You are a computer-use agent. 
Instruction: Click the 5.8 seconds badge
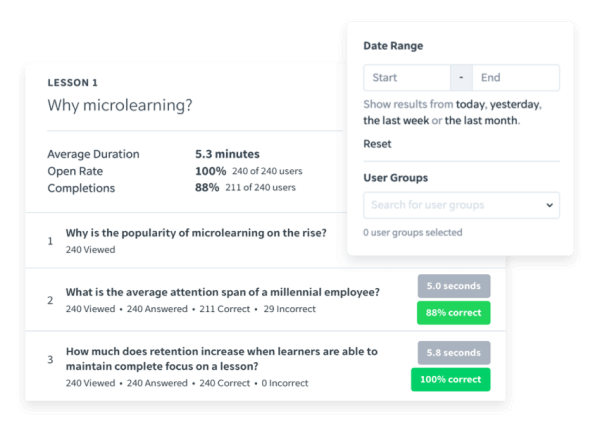pyautogui.click(x=454, y=353)
